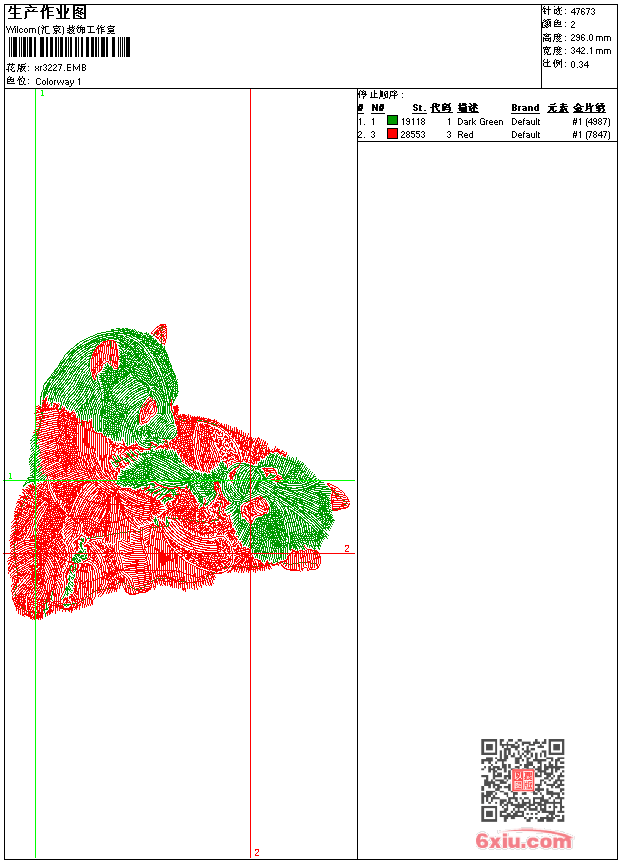Click the 生产作业图 title heading
Image resolution: width=620 pixels, height=860 pixels.
pyautogui.click(x=47, y=12)
